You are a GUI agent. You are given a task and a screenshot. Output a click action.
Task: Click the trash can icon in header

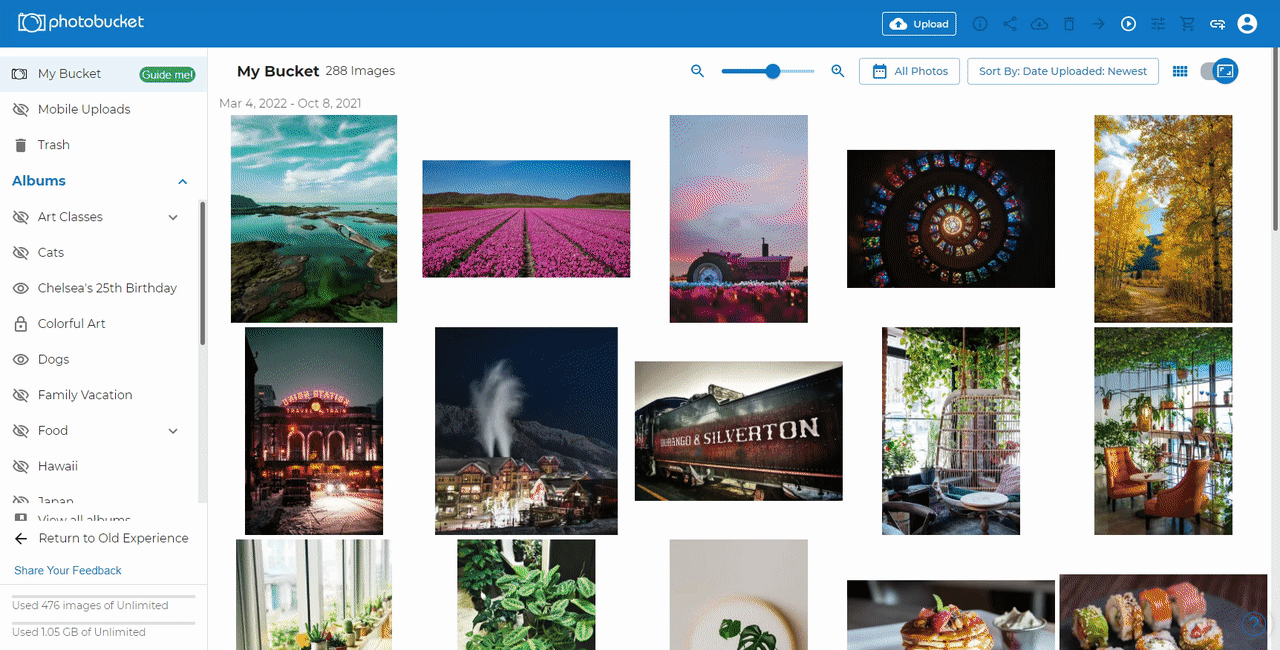click(1069, 24)
